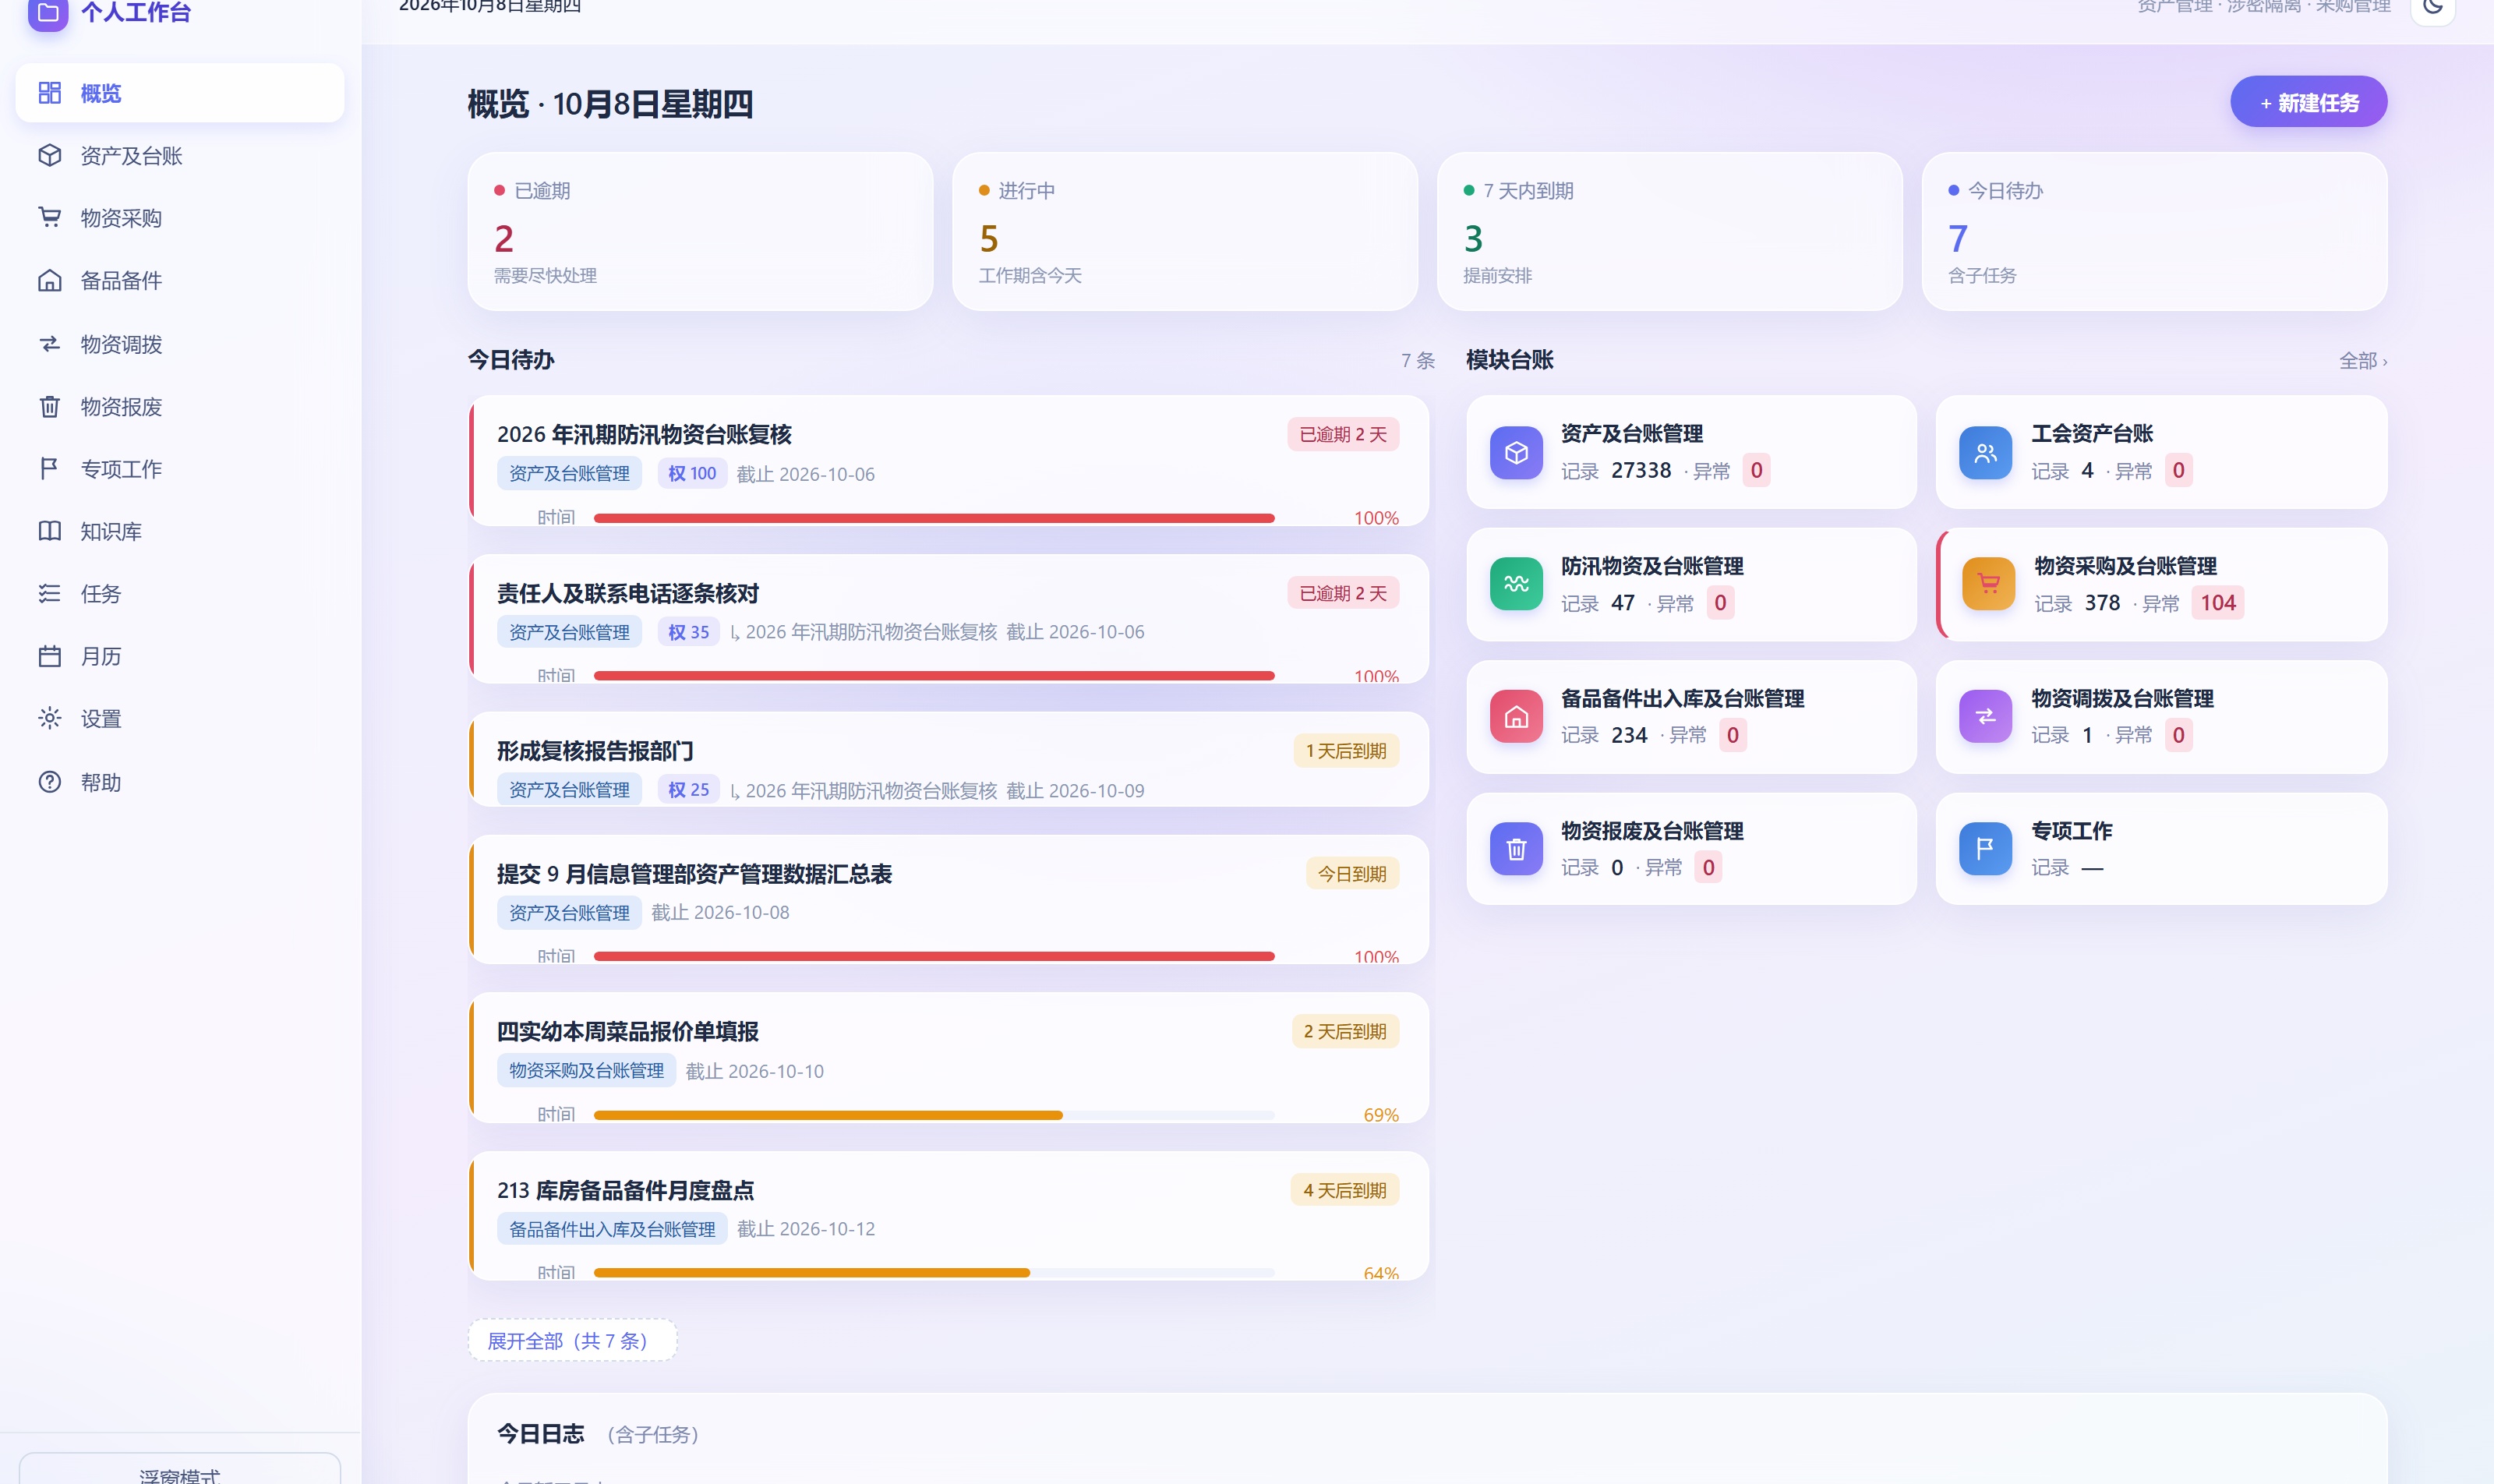Click the 设置 gear icon
The height and width of the screenshot is (1484, 2494).
[50, 718]
